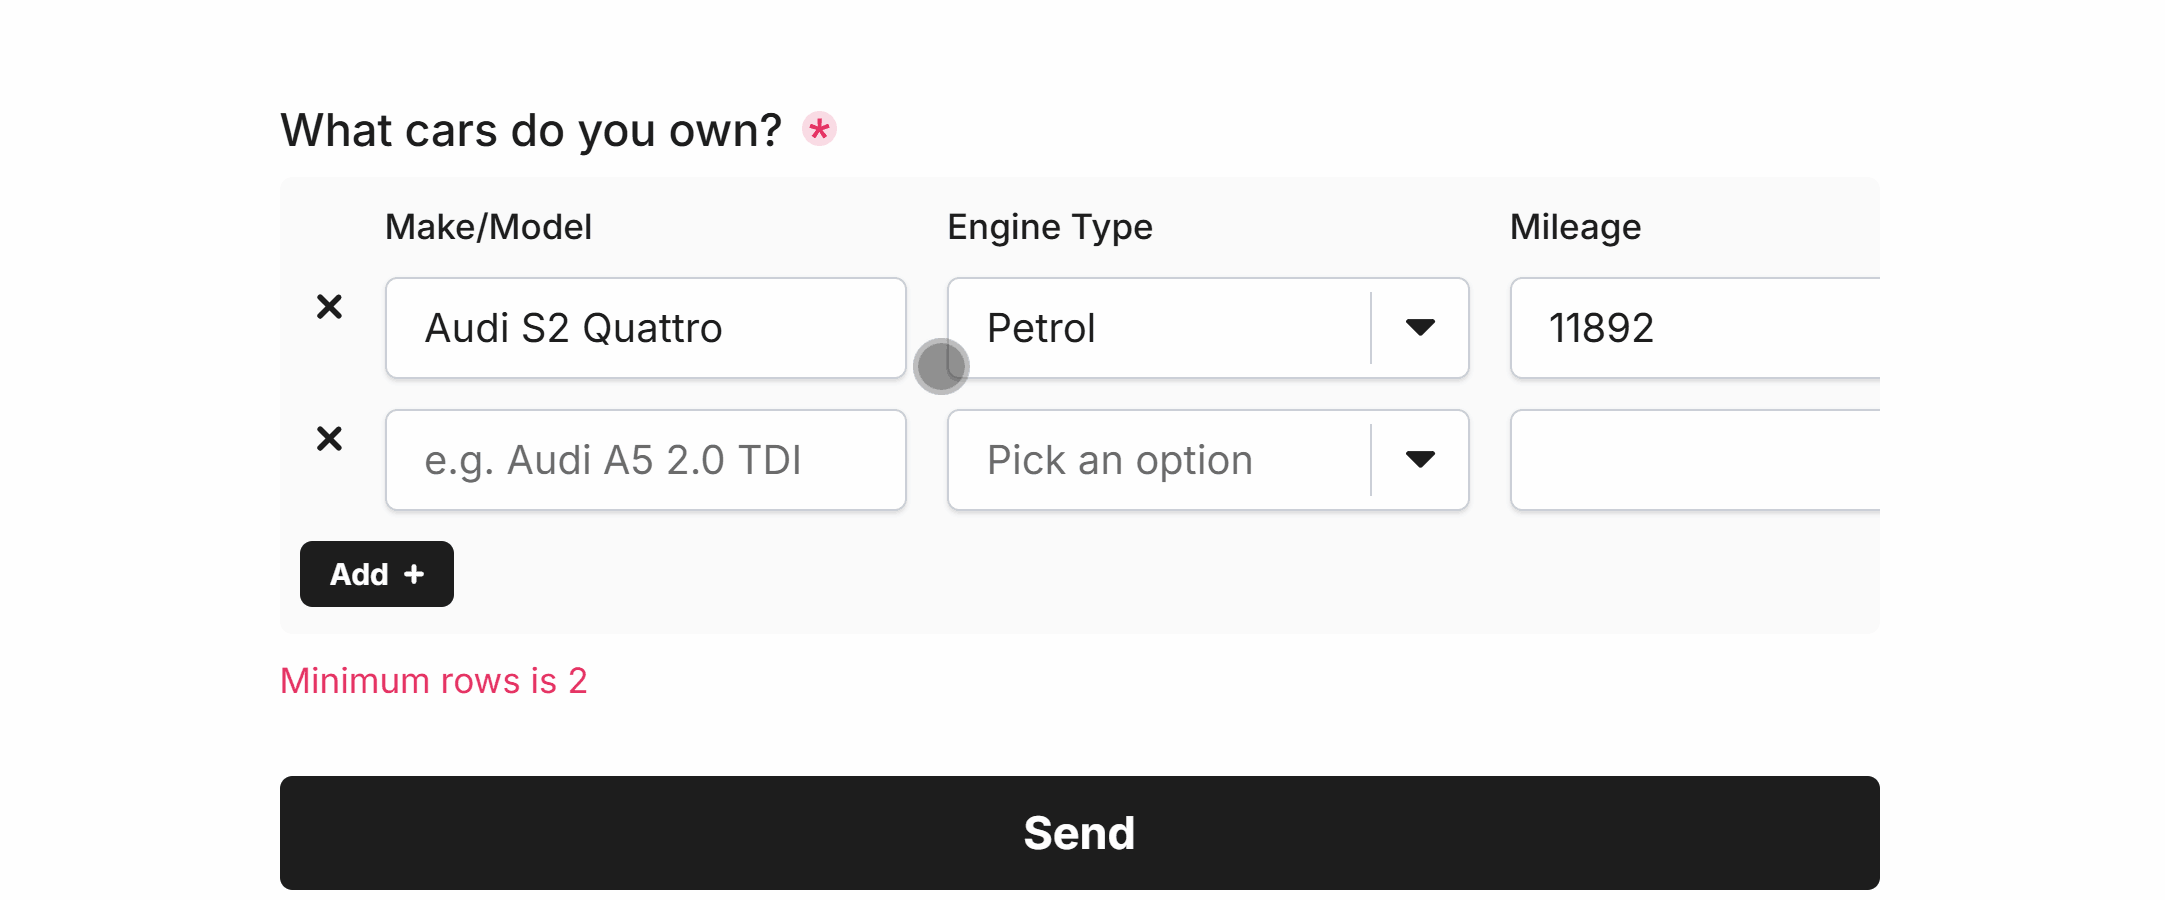
Task: Click the 'What cars do you own?' label
Action: (x=530, y=130)
